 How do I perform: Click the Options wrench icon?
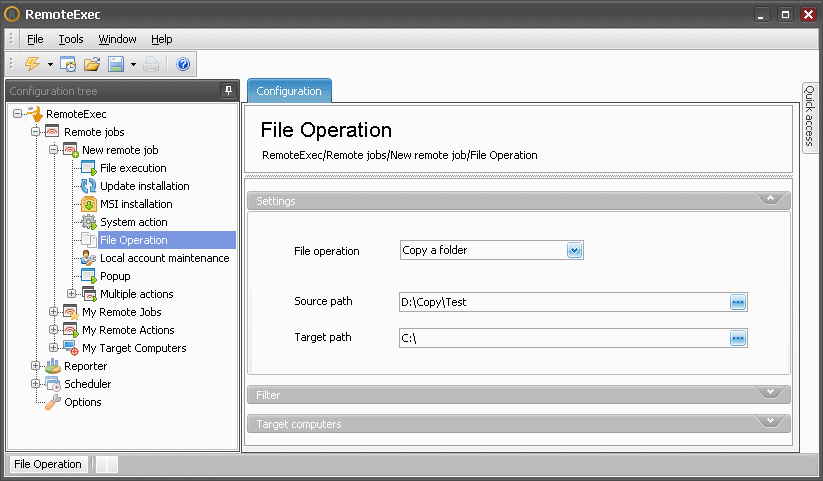pyautogui.click(x=52, y=402)
